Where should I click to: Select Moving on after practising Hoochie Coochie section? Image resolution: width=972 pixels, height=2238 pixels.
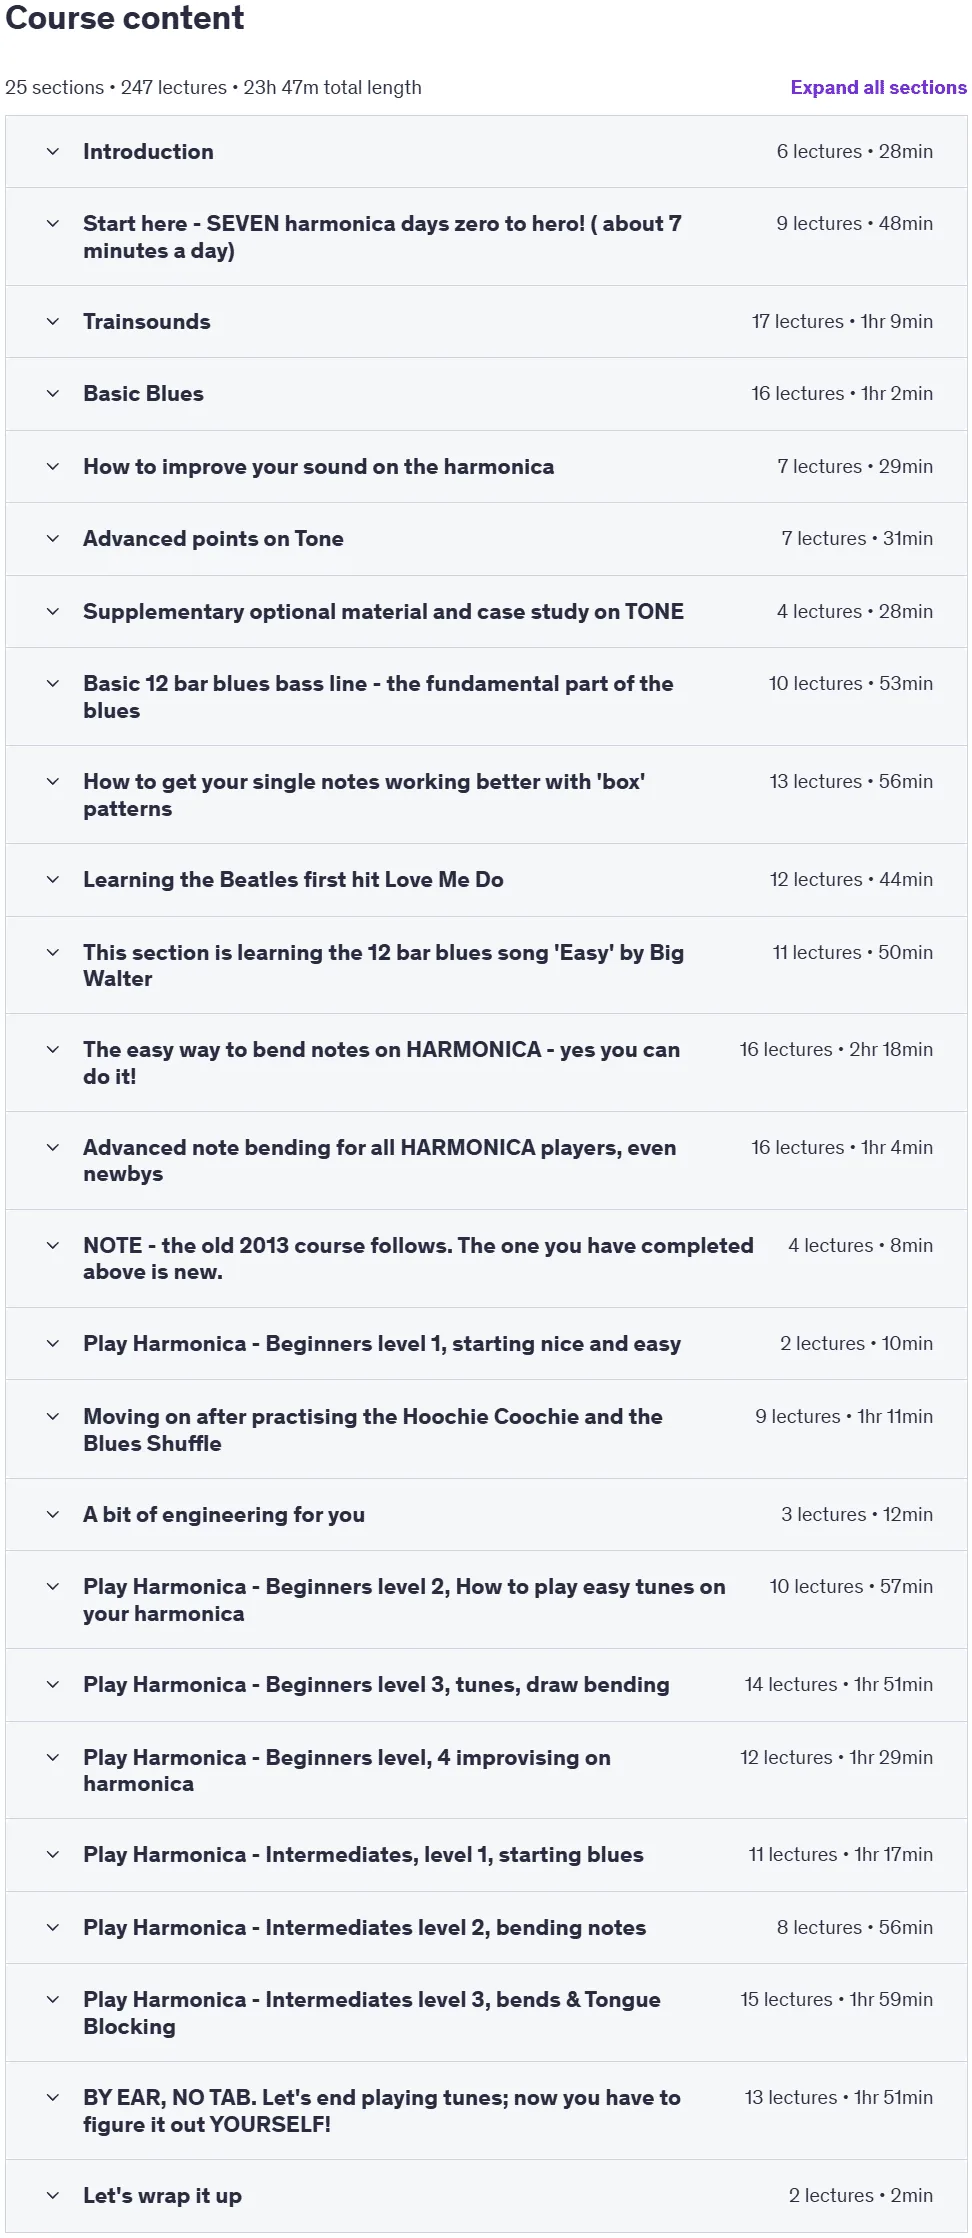[x=486, y=1430]
